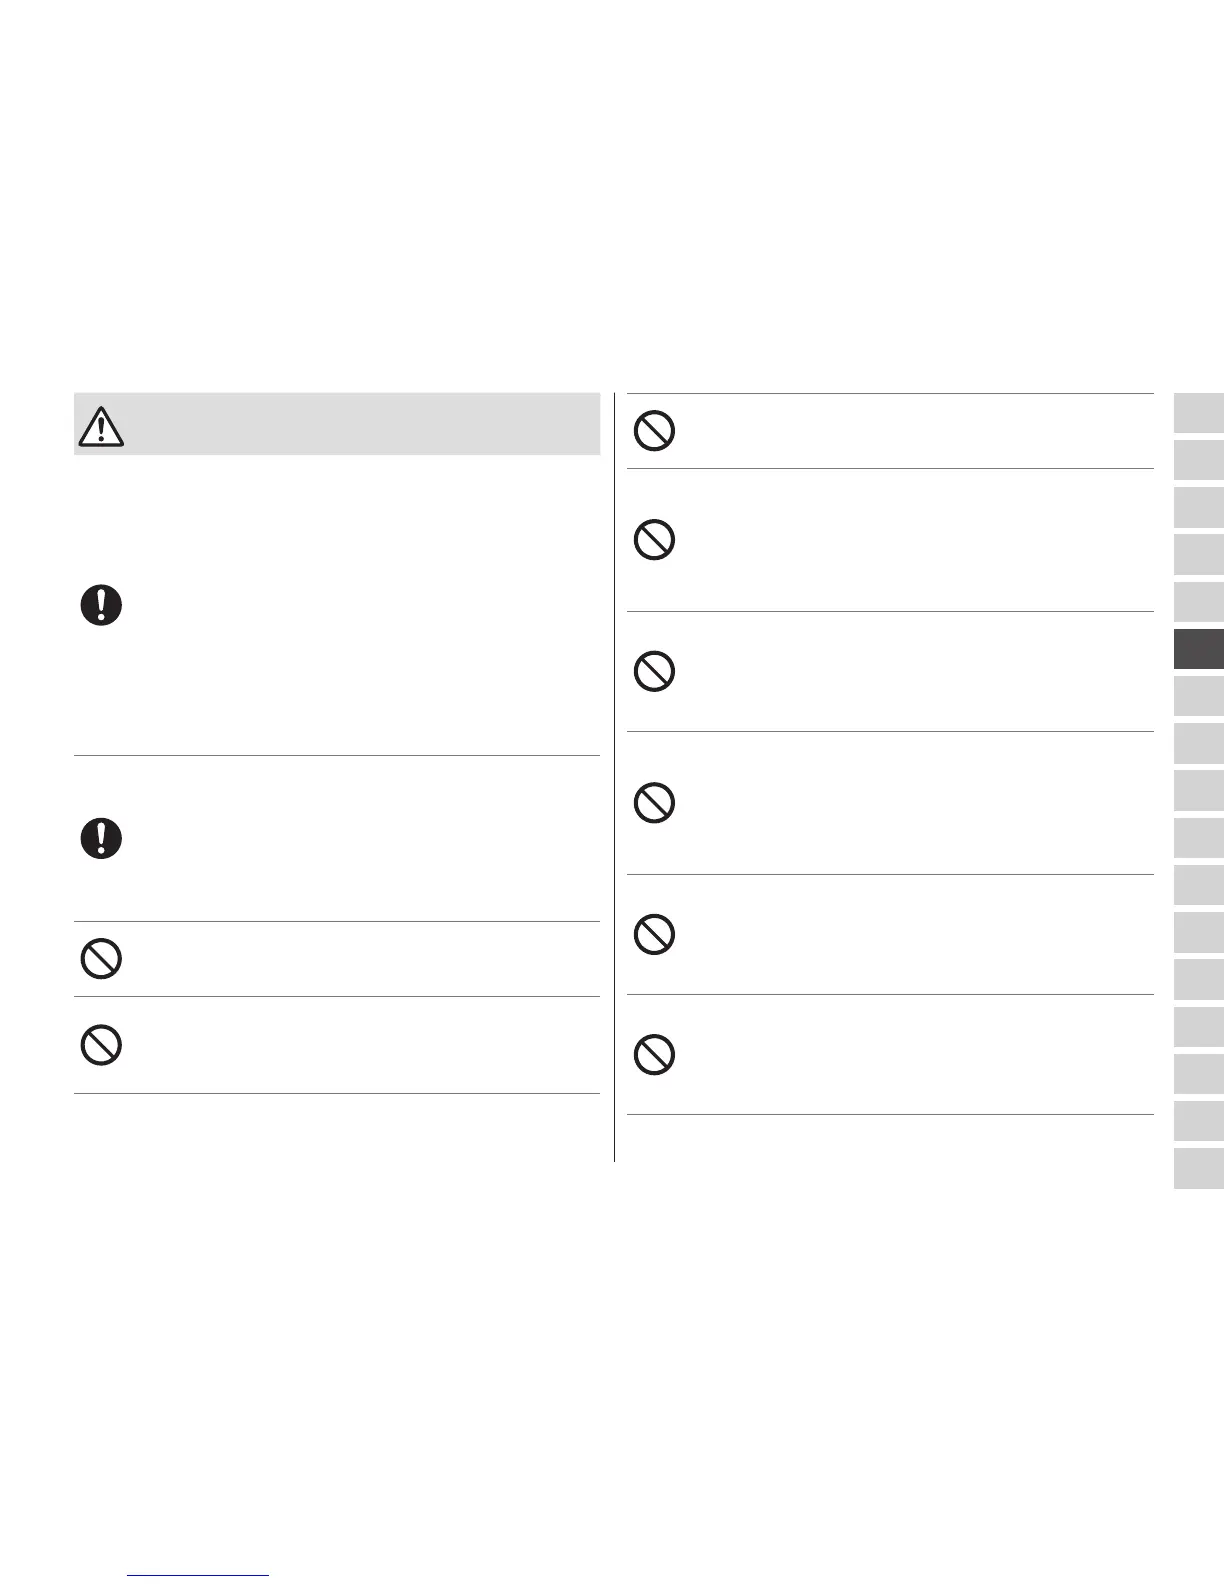Select the second side index tab from top

1199,460
